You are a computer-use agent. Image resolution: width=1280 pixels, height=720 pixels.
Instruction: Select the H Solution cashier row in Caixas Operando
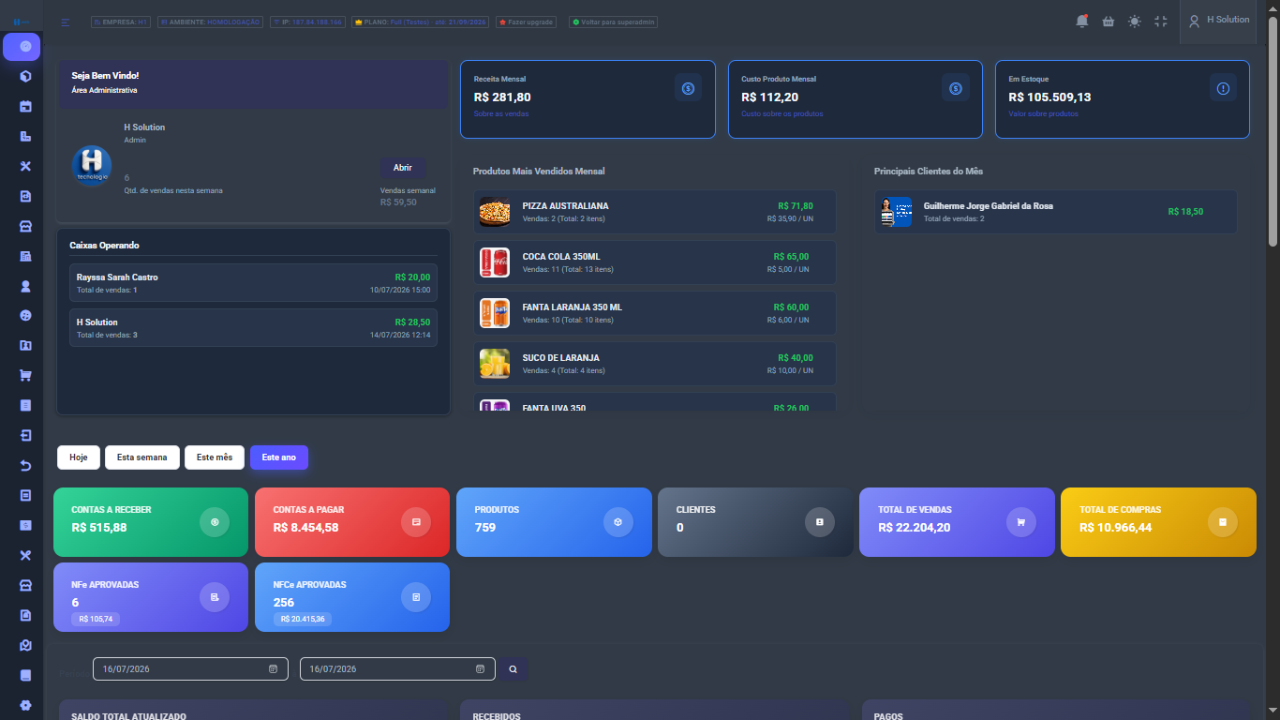click(x=254, y=328)
